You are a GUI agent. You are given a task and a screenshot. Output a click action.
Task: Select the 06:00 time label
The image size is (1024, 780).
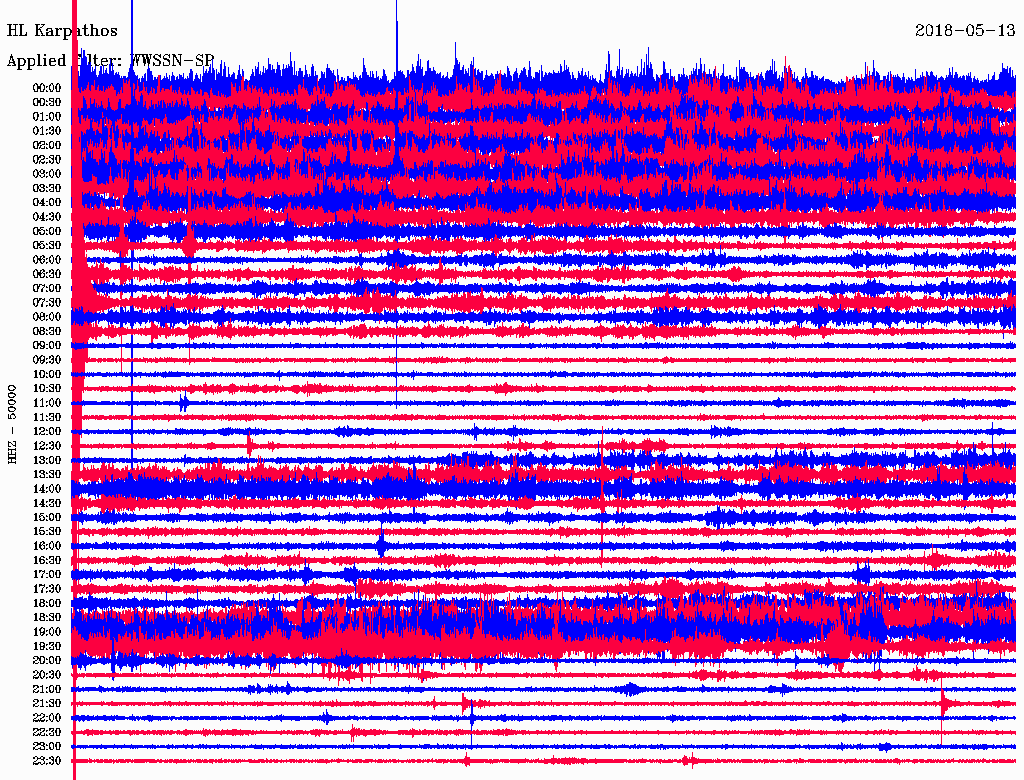coord(46,260)
